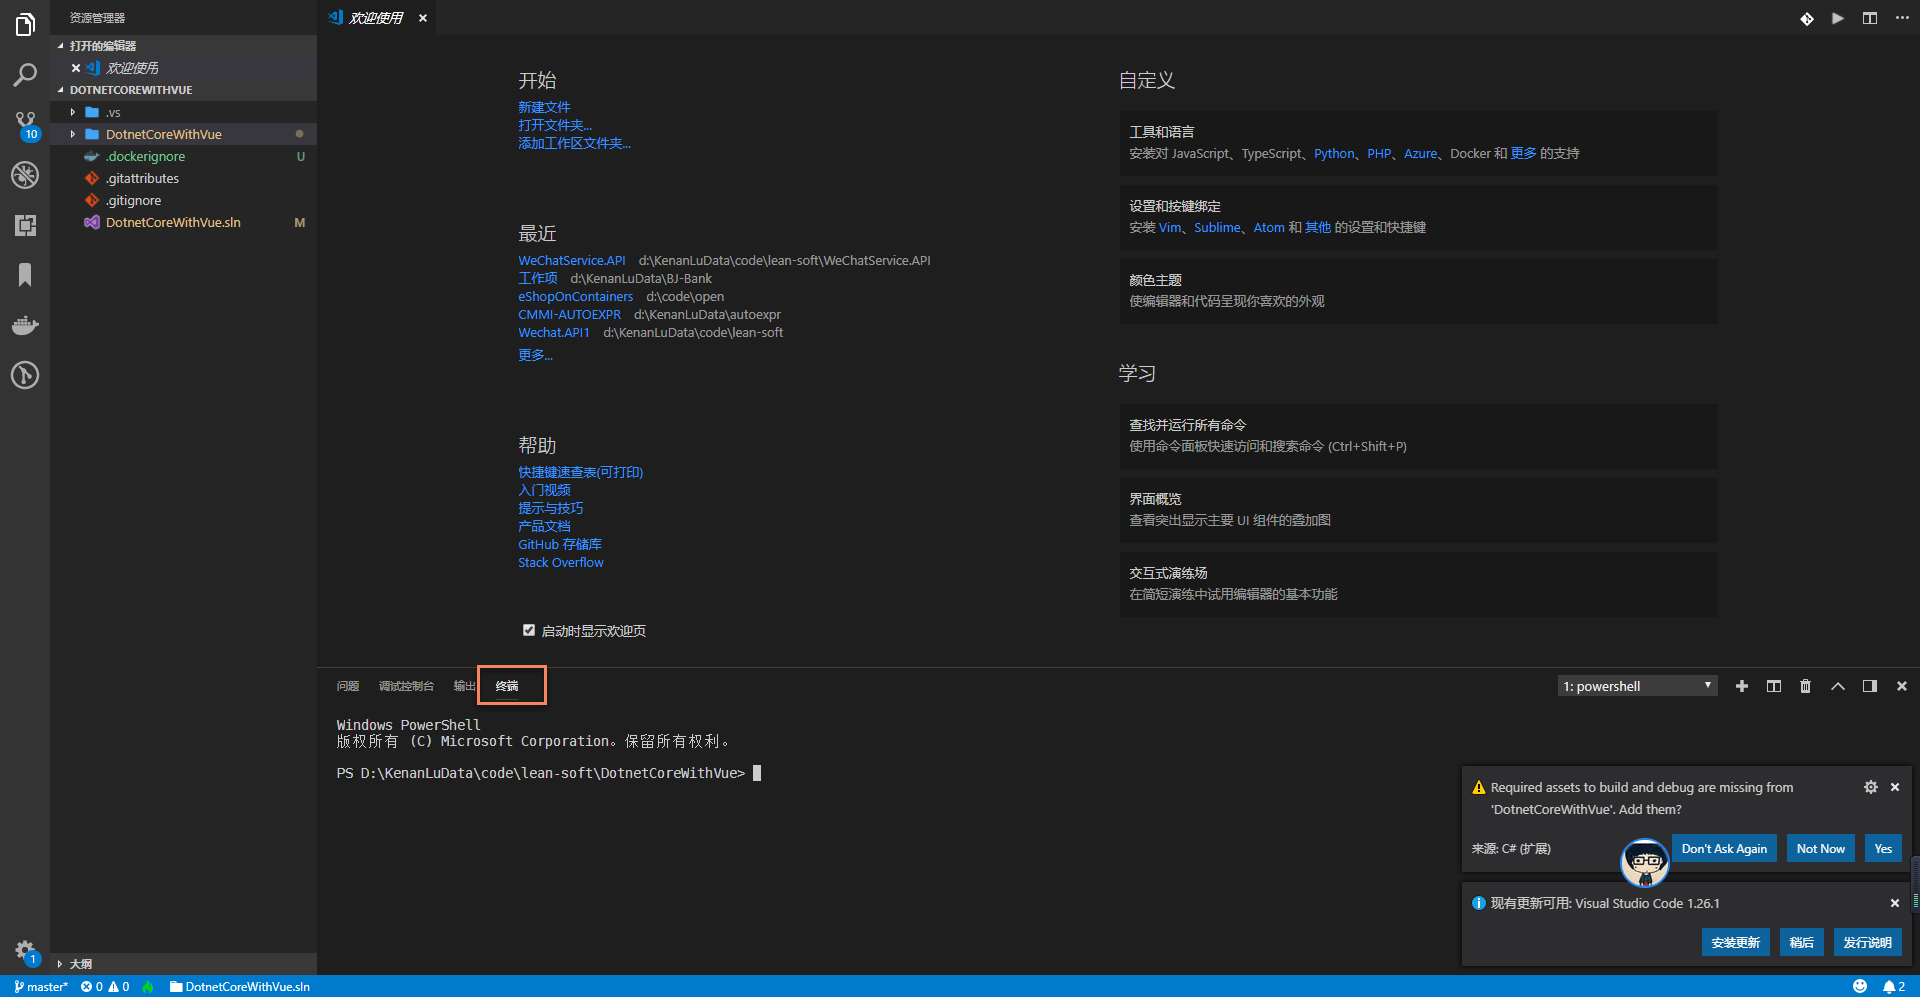Kill the terminal with the trash icon

[1806, 686]
